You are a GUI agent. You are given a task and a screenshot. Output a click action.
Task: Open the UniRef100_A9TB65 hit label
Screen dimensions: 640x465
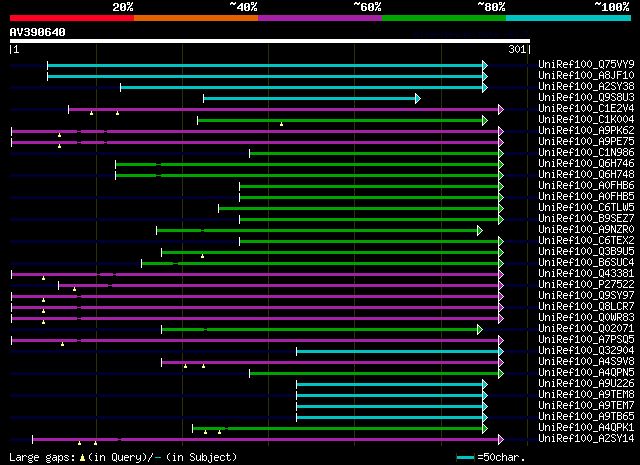(x=586, y=416)
